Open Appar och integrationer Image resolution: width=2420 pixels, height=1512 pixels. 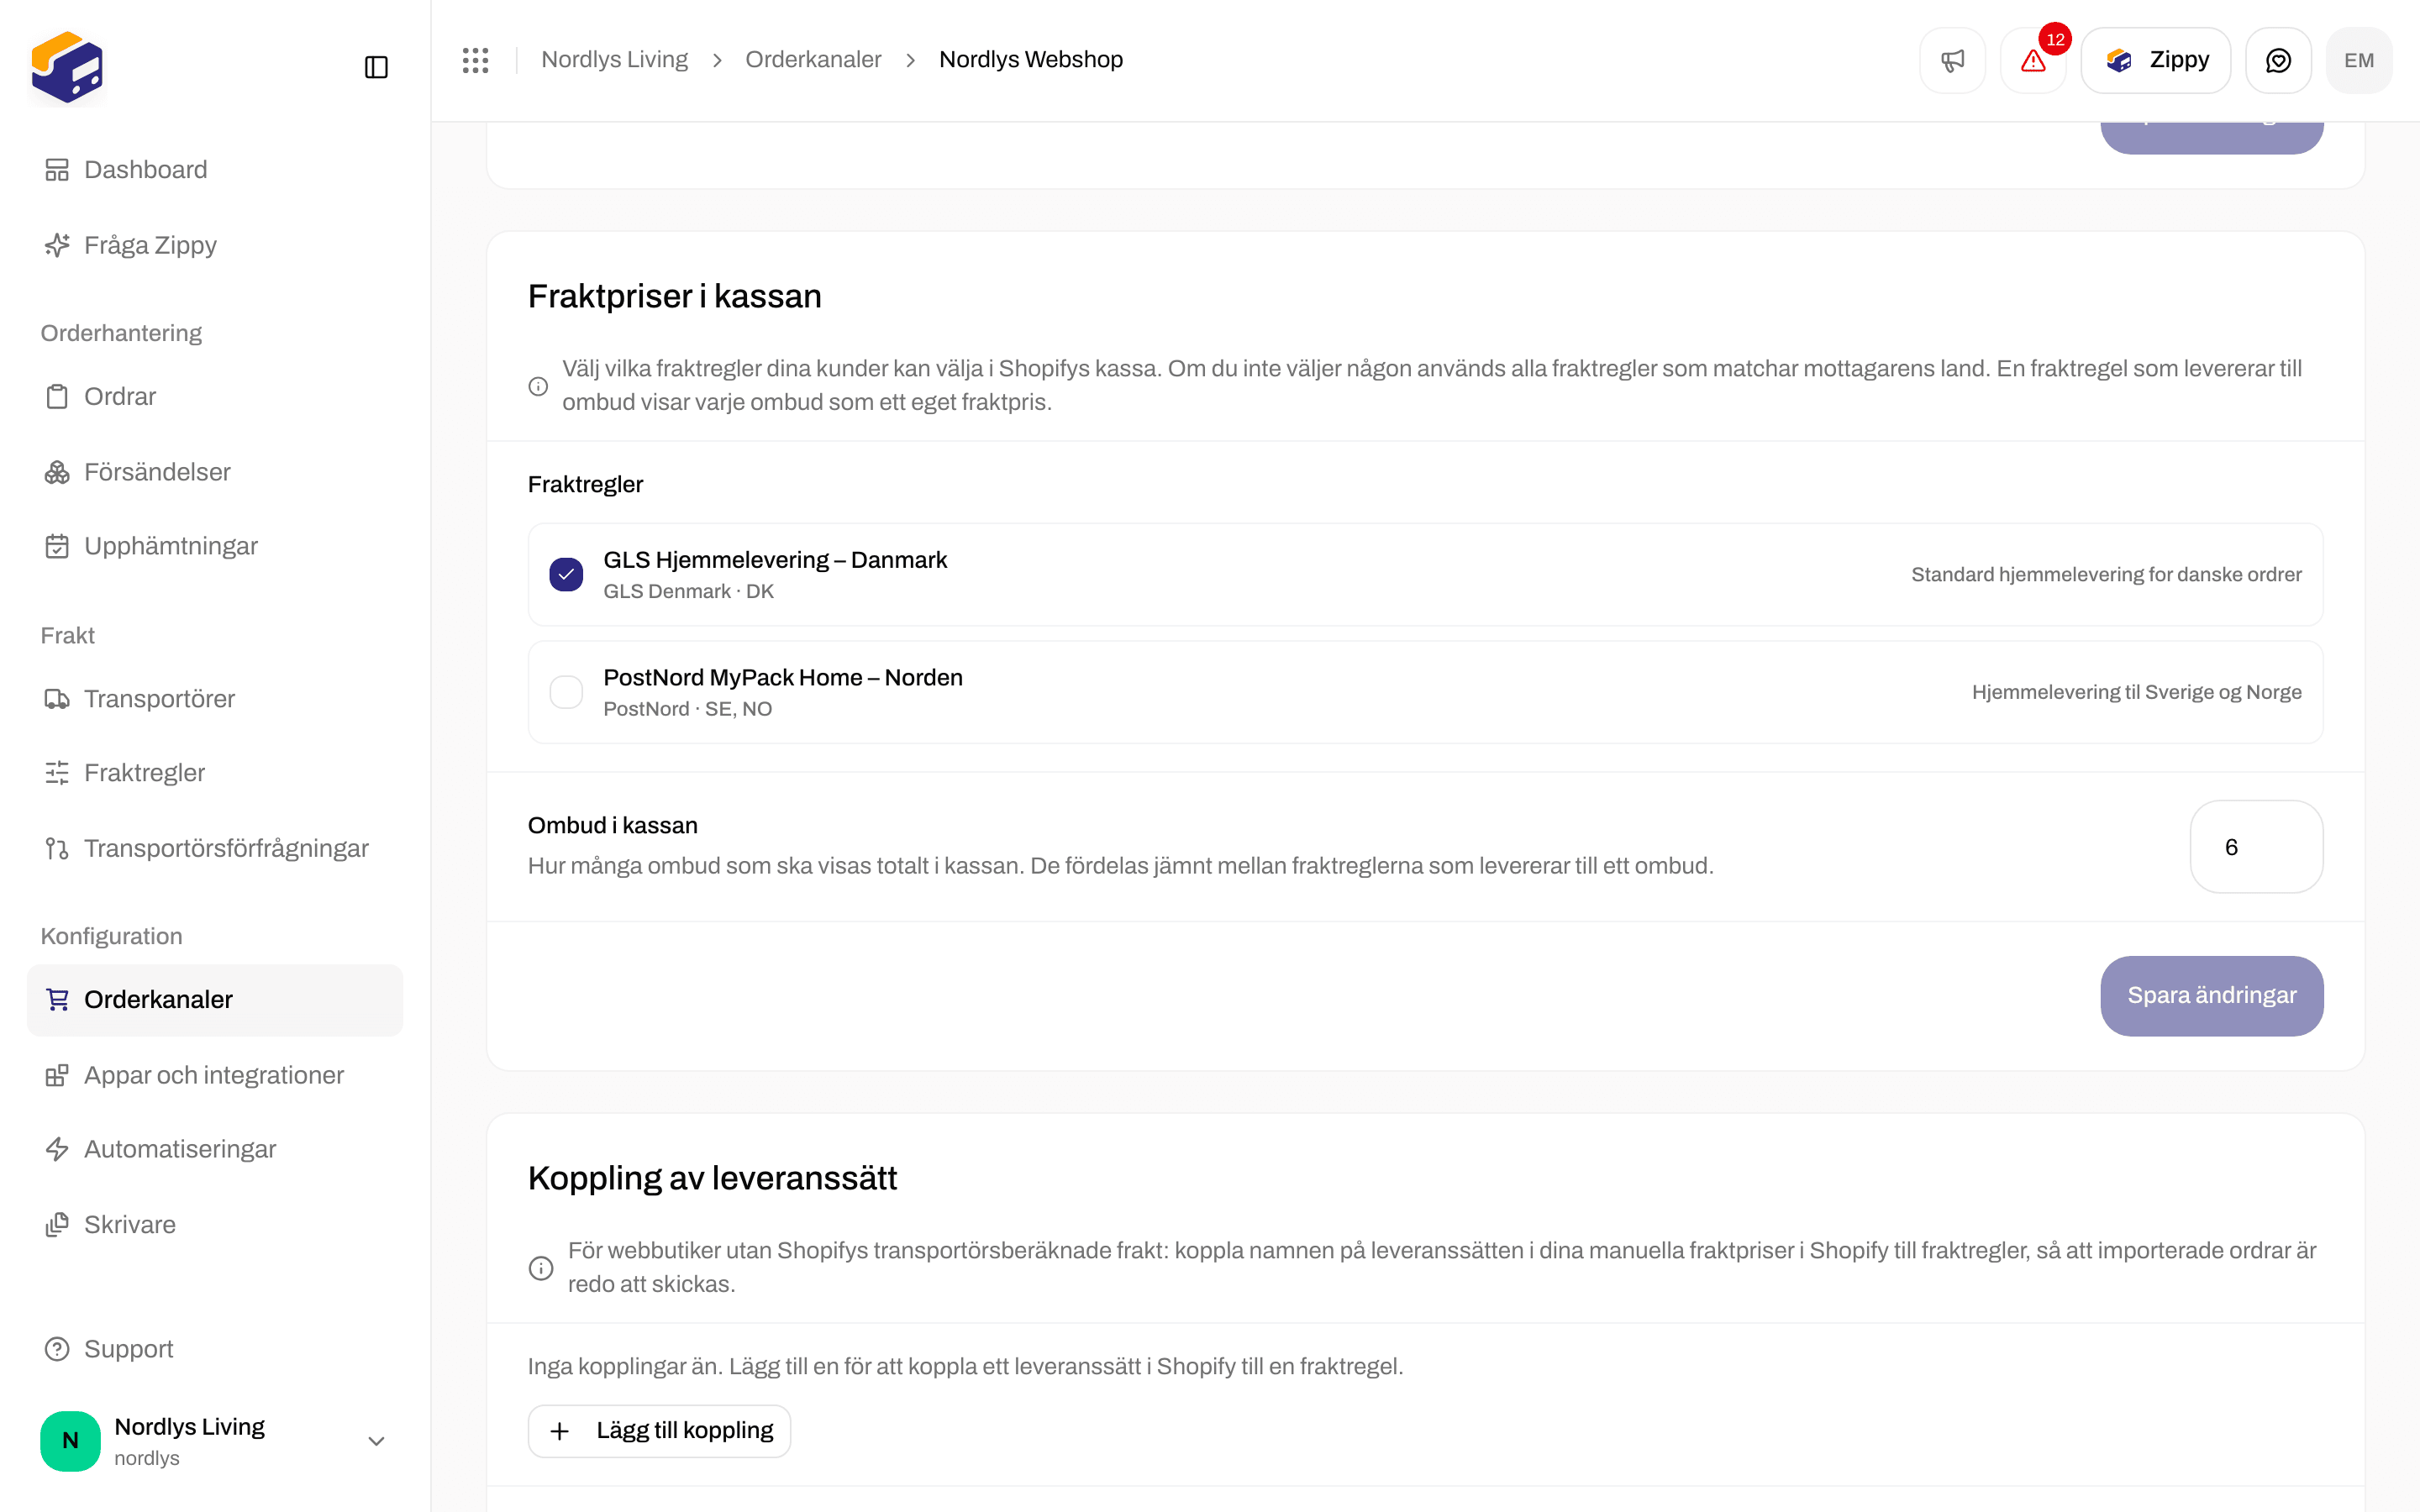[x=215, y=1075]
